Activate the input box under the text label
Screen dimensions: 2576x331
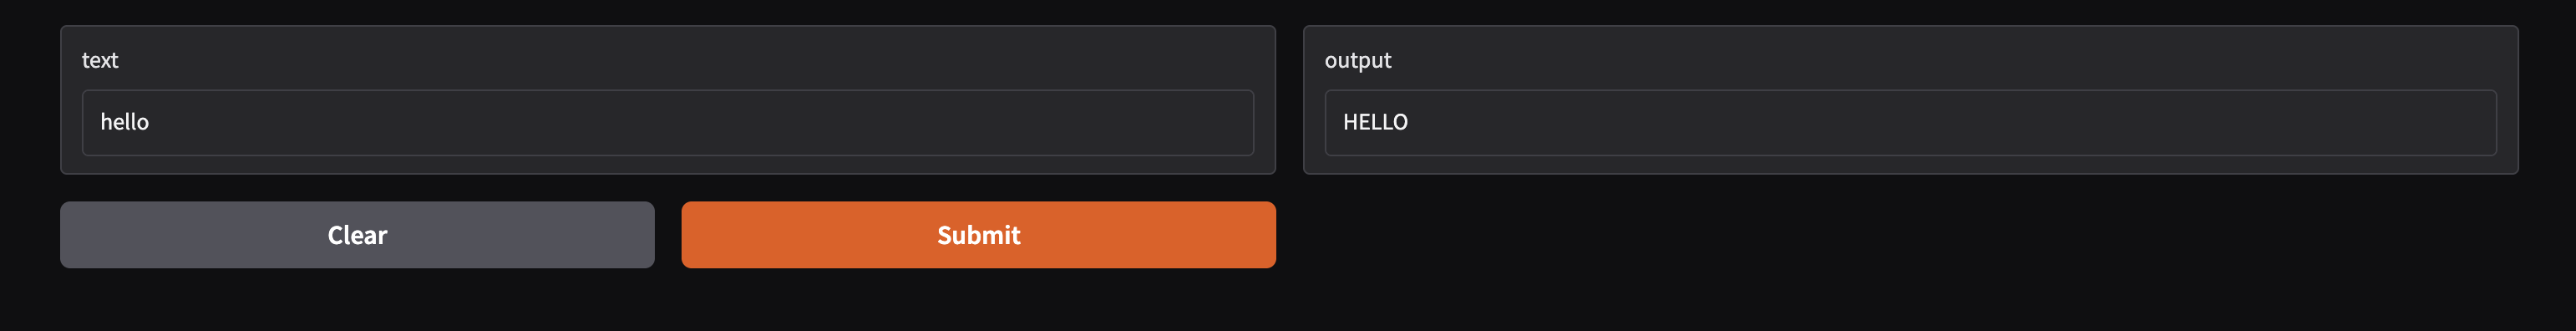pos(668,123)
